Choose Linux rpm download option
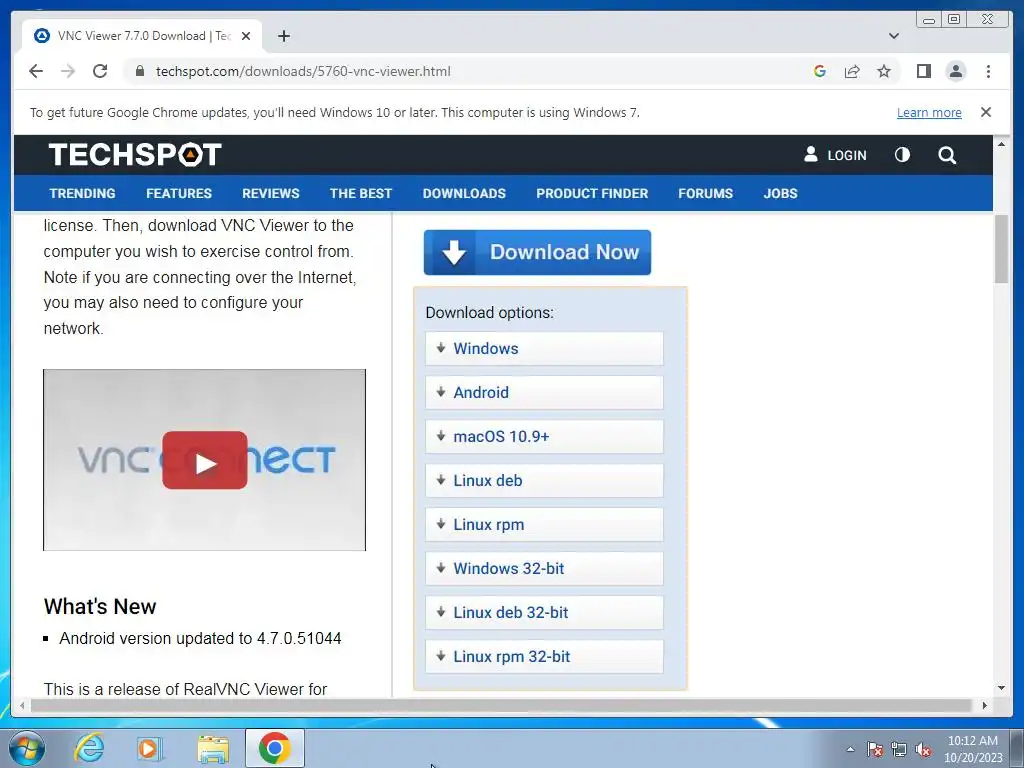Image resolution: width=1024 pixels, height=768 pixels. (544, 524)
